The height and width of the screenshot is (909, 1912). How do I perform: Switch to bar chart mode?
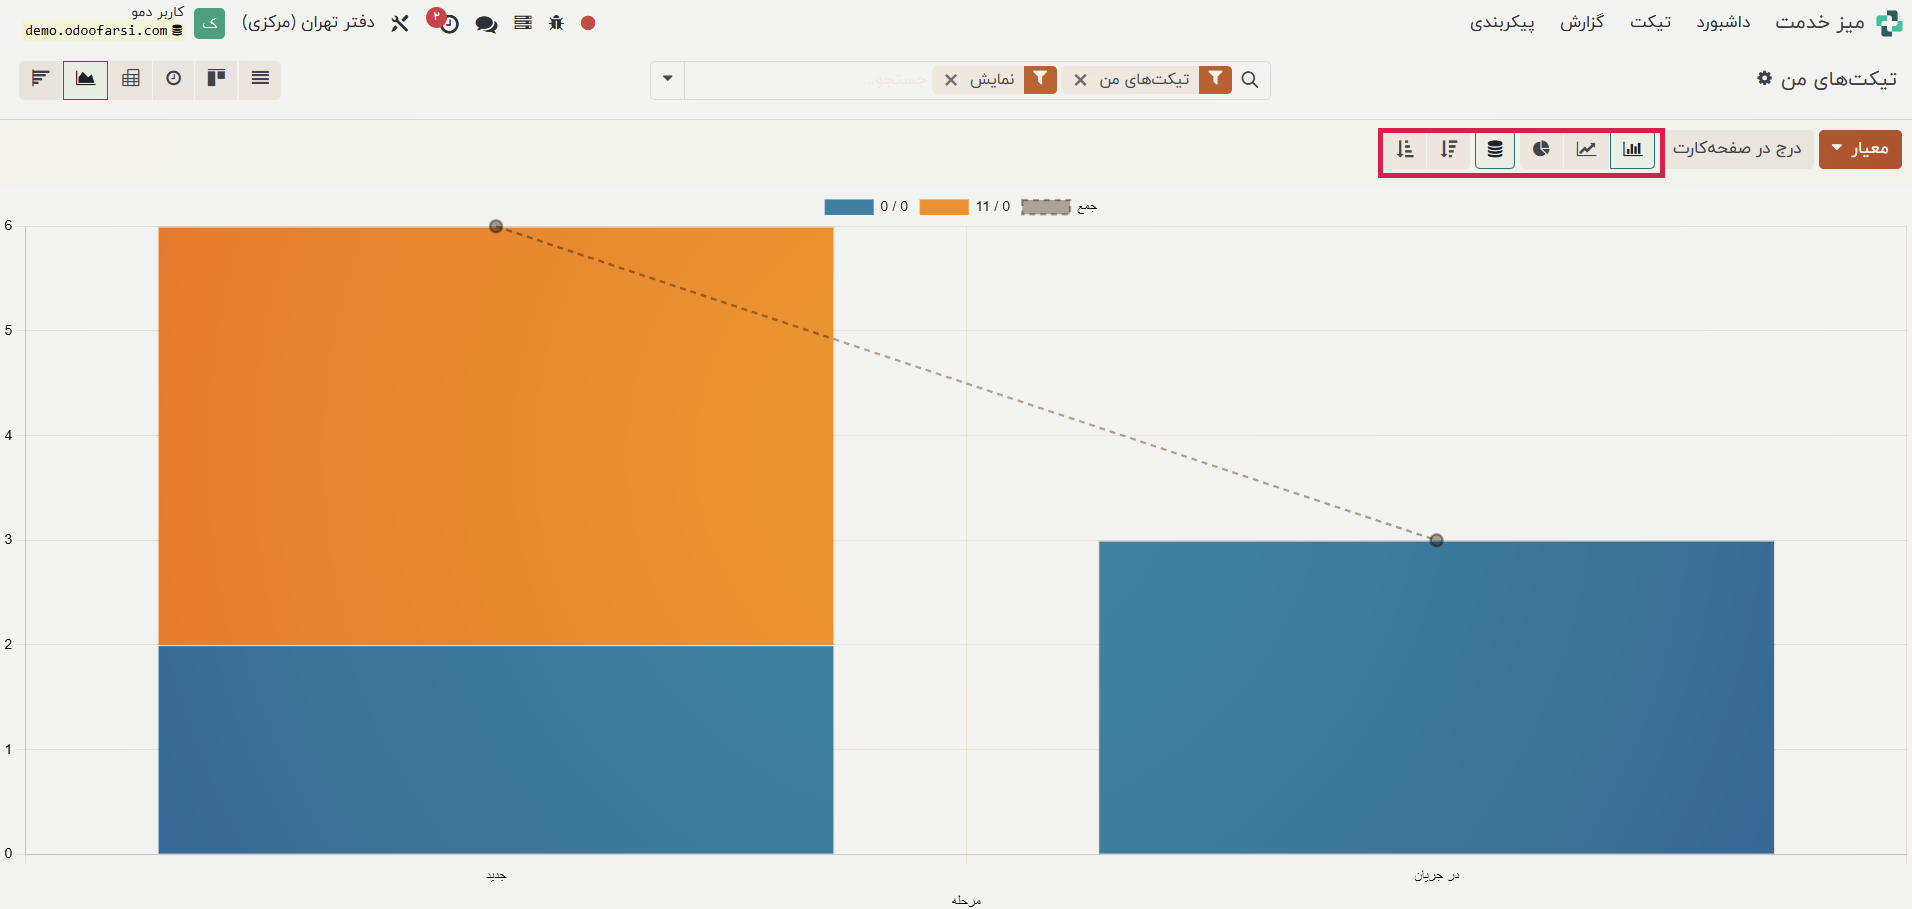tap(1632, 149)
